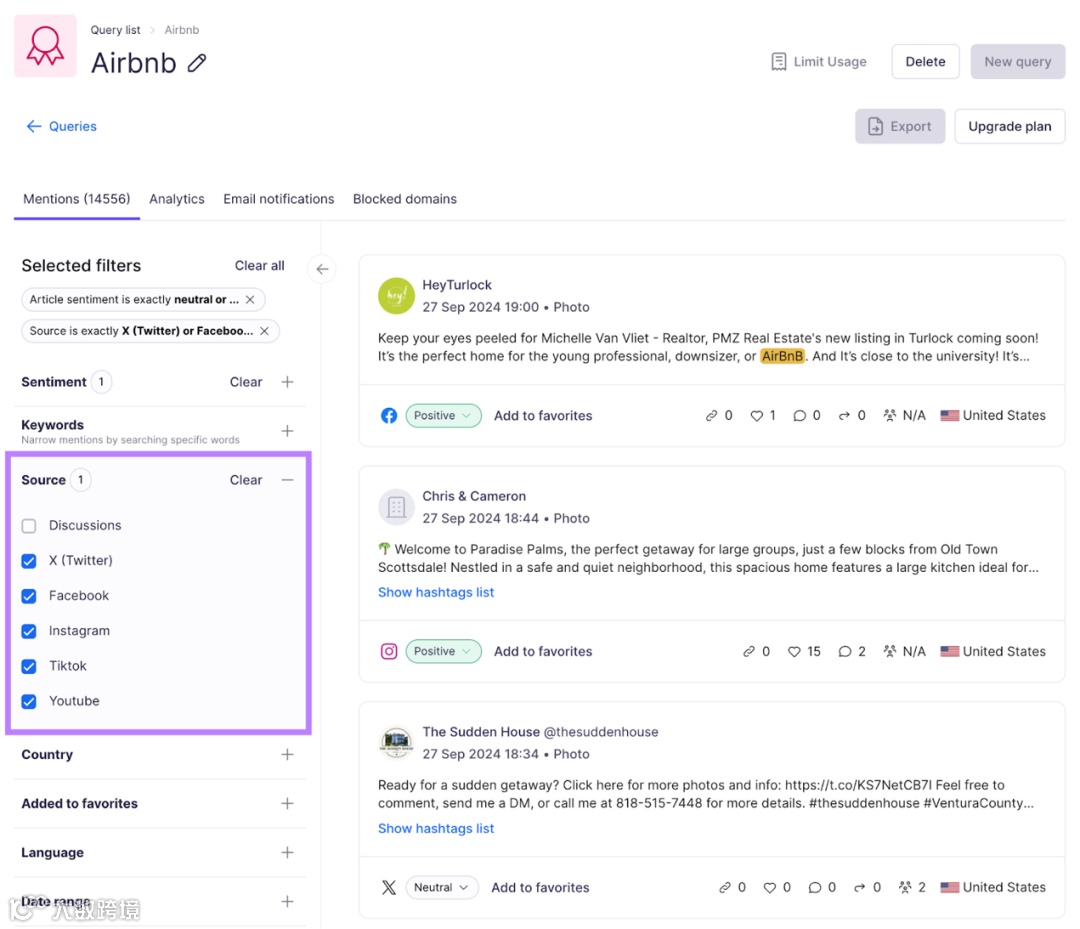Click the Limit Usage receipt icon

click(779, 62)
